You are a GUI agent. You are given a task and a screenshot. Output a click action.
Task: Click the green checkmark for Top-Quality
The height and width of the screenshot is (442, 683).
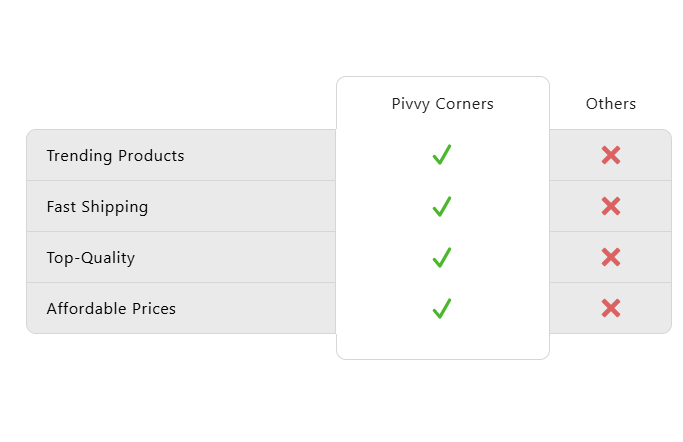(x=442, y=257)
